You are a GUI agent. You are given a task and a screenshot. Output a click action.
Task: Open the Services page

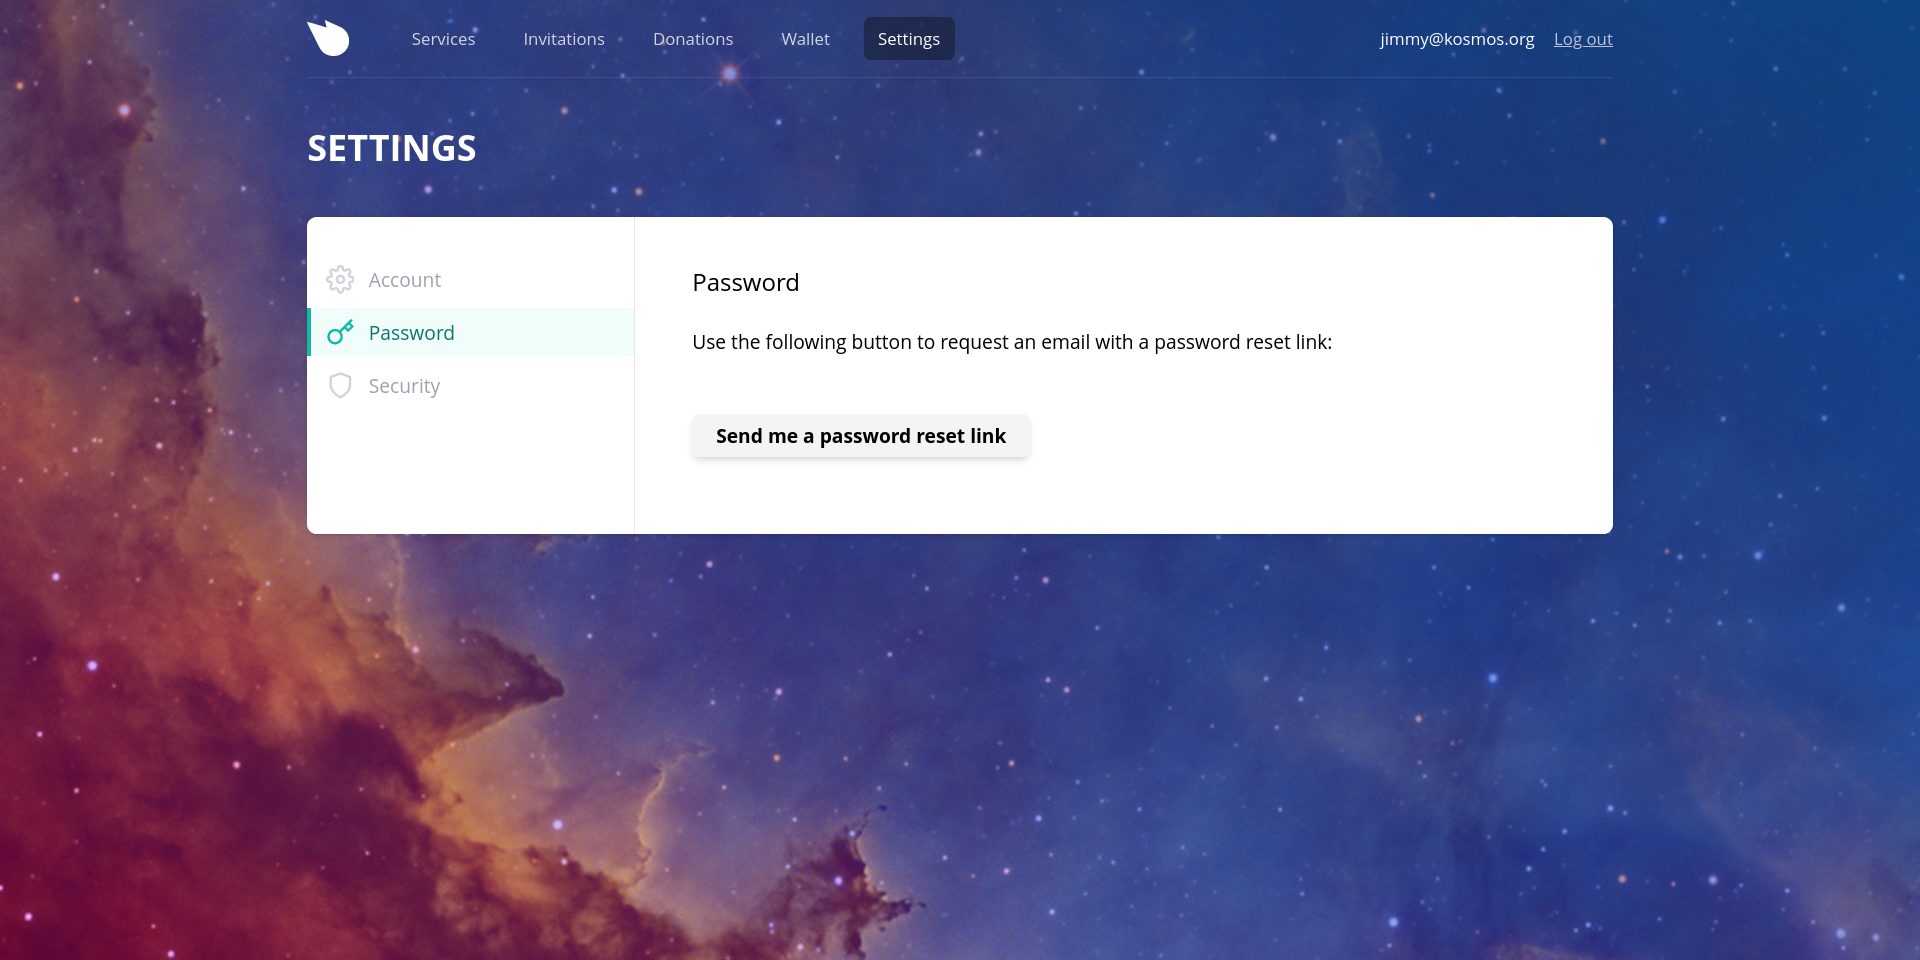(x=443, y=39)
